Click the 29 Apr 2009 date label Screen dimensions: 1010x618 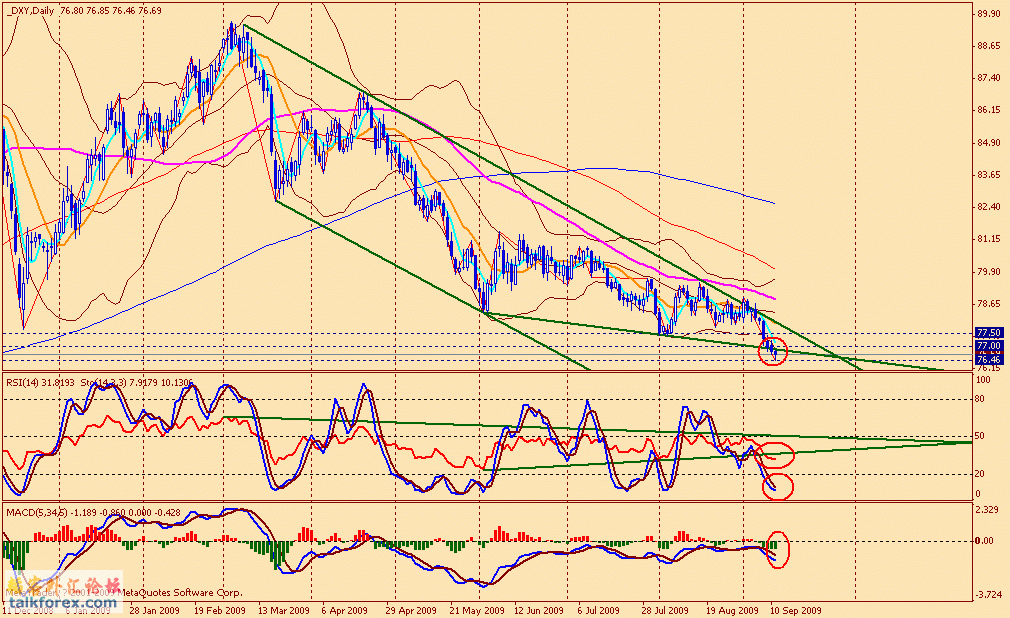pos(411,610)
